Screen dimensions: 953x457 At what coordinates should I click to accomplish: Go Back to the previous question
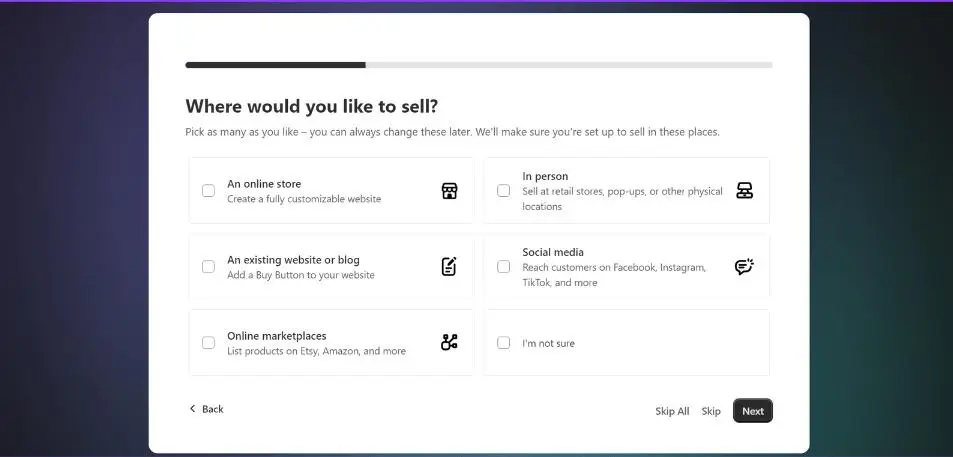(206, 409)
